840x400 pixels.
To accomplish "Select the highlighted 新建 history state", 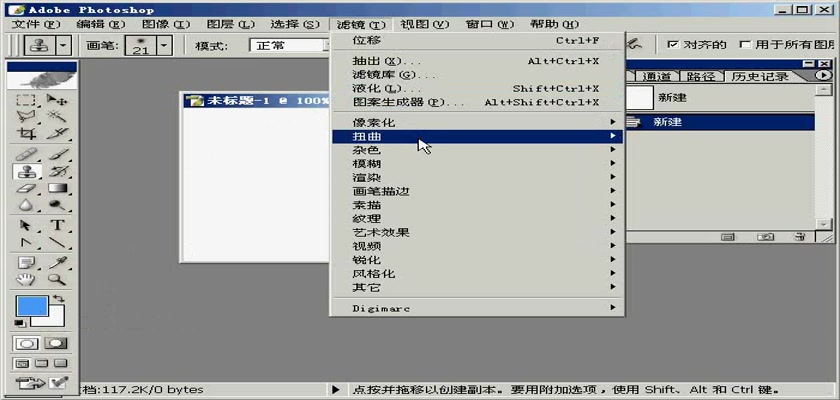I will tap(721, 122).
